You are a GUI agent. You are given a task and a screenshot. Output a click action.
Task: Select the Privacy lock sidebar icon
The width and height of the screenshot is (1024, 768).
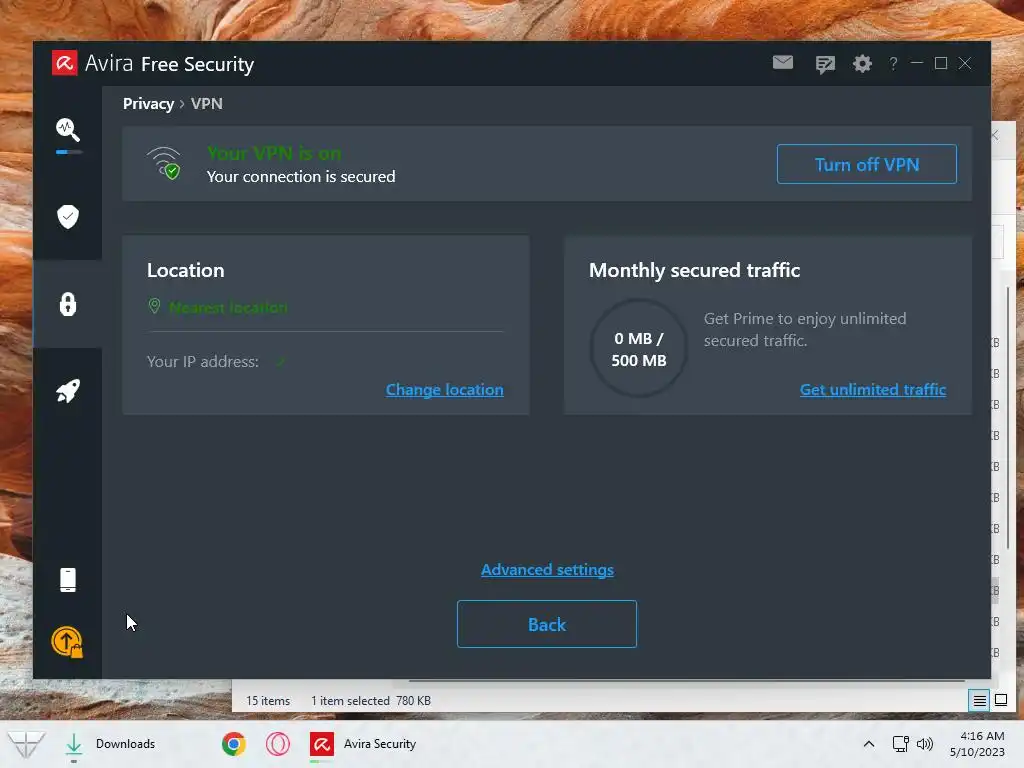pos(68,304)
